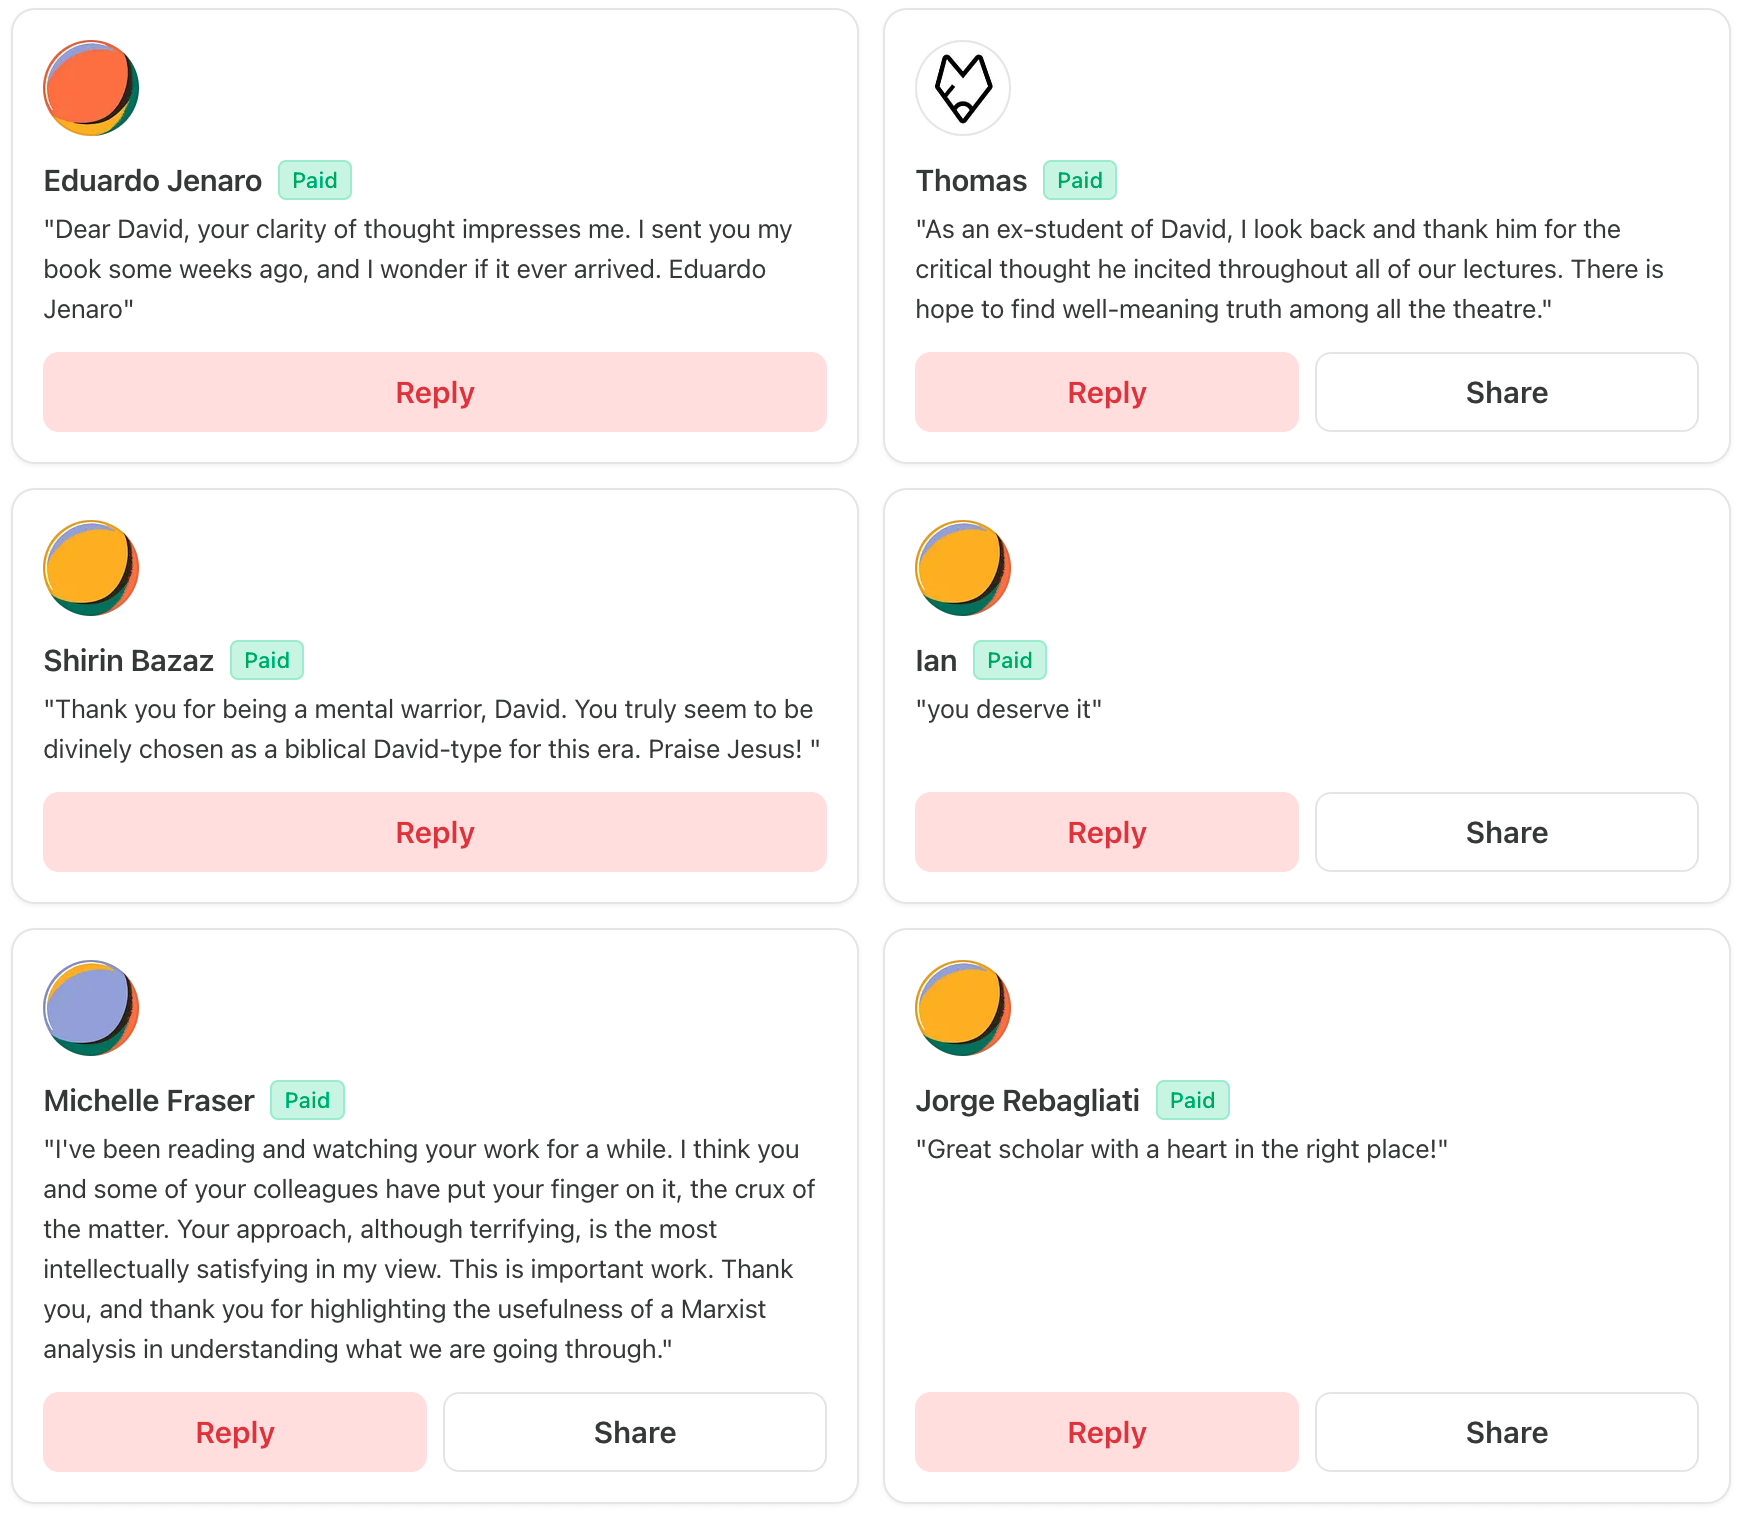Reply to Michelle Fraser's comment
Image resolution: width=1746 pixels, height=1514 pixels.
(234, 1432)
